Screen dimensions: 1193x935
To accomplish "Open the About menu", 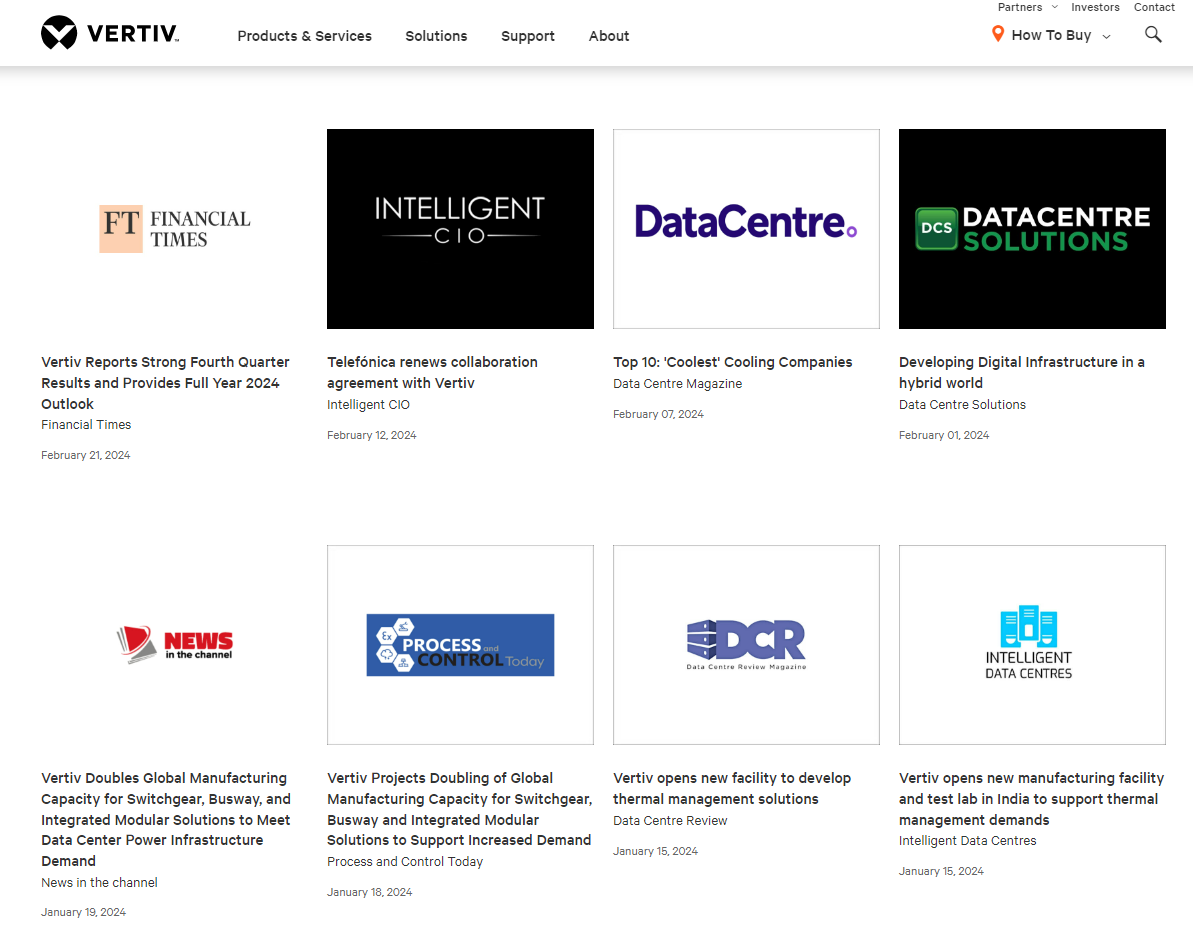I will tap(609, 36).
